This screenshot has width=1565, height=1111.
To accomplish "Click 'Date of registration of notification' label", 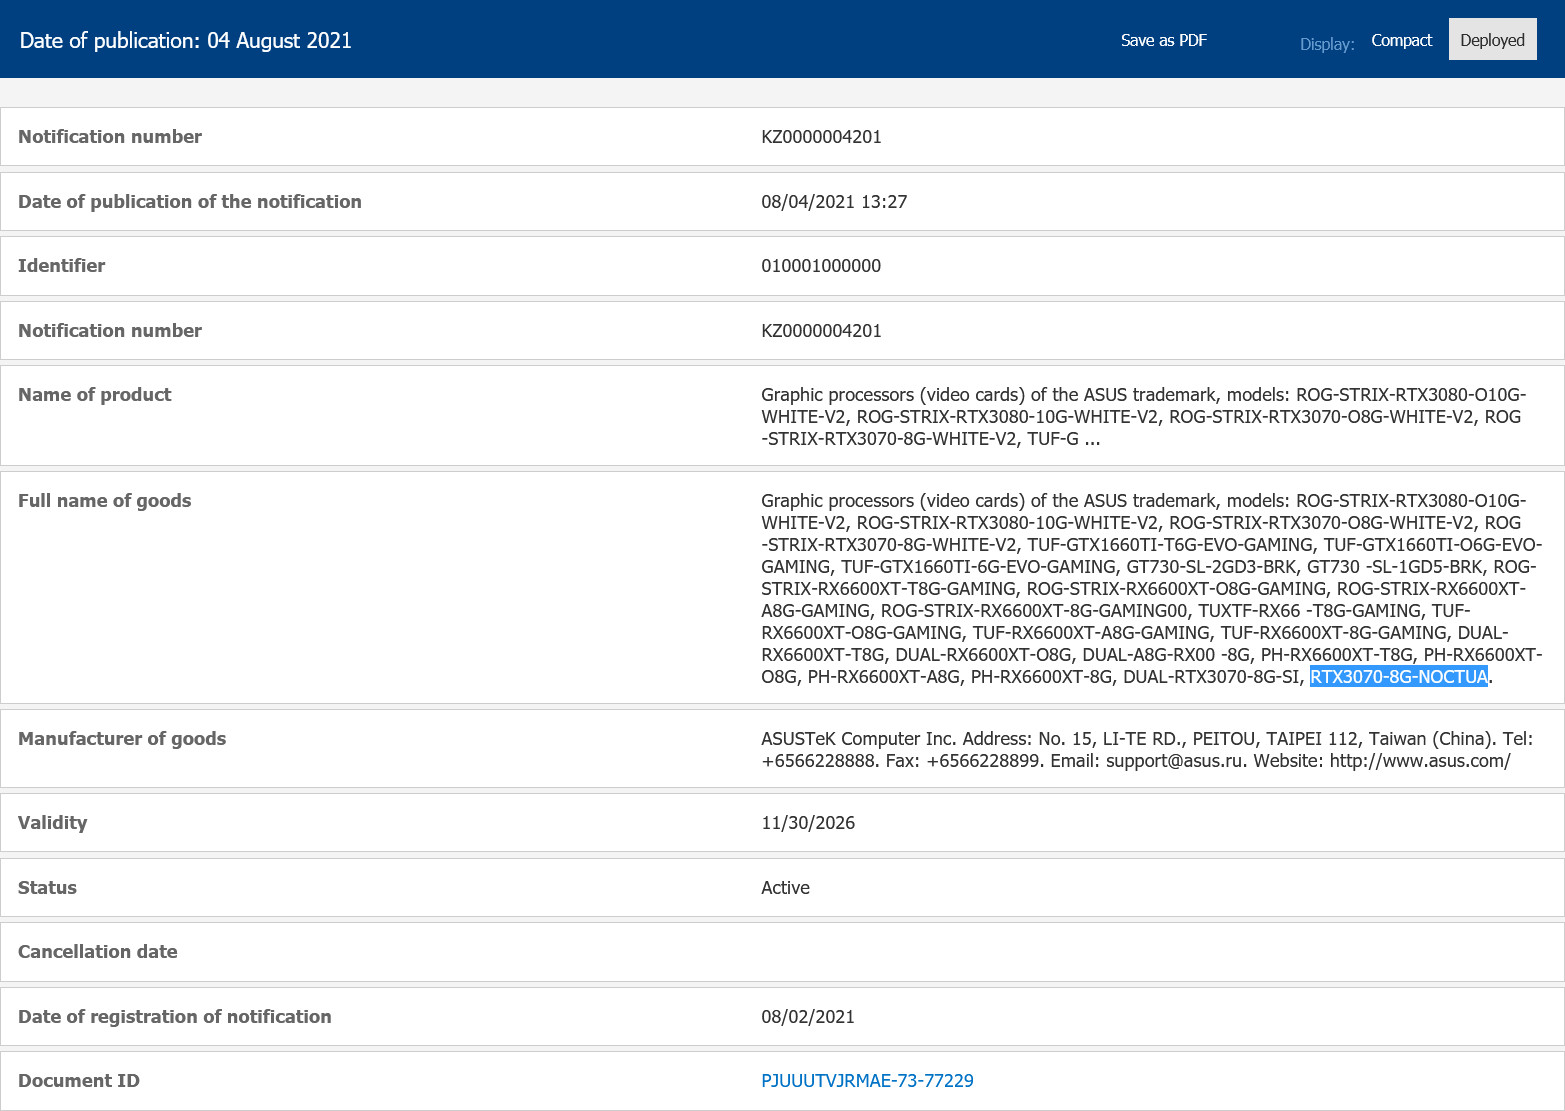I will click(x=174, y=1017).
